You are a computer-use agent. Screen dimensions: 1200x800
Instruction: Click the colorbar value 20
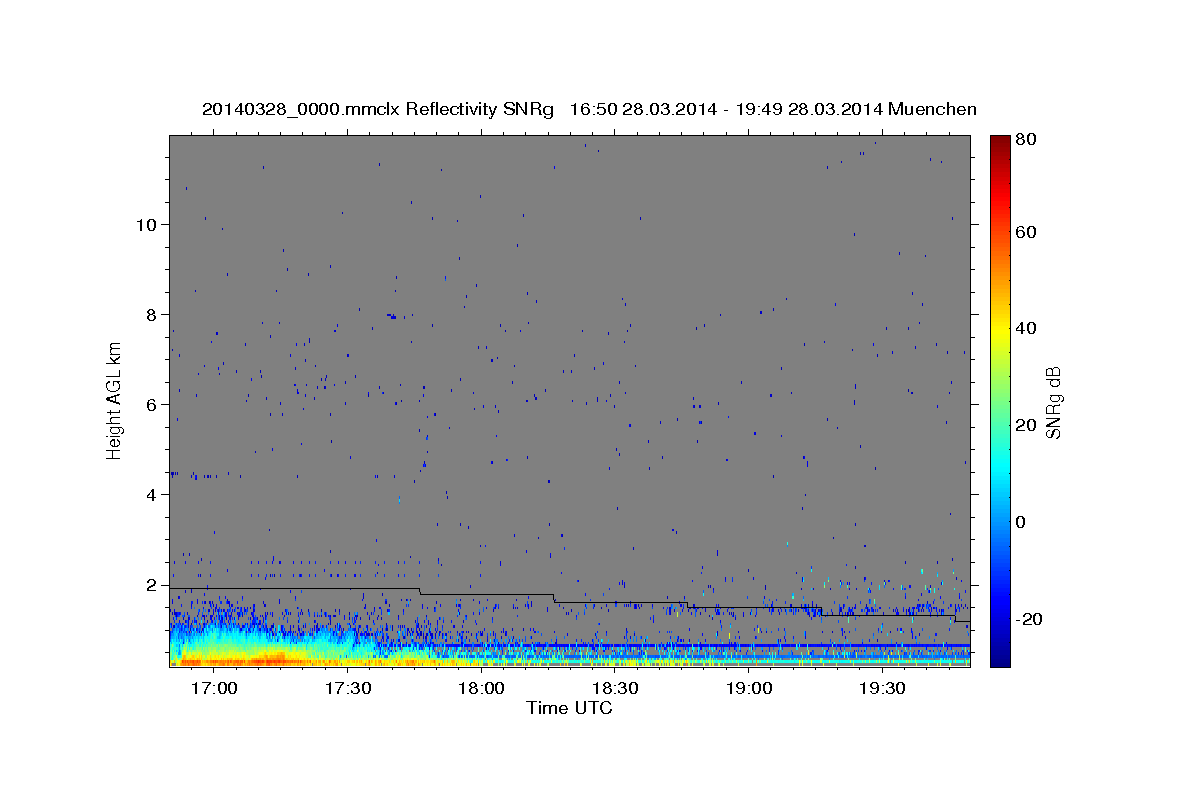coord(1026,425)
